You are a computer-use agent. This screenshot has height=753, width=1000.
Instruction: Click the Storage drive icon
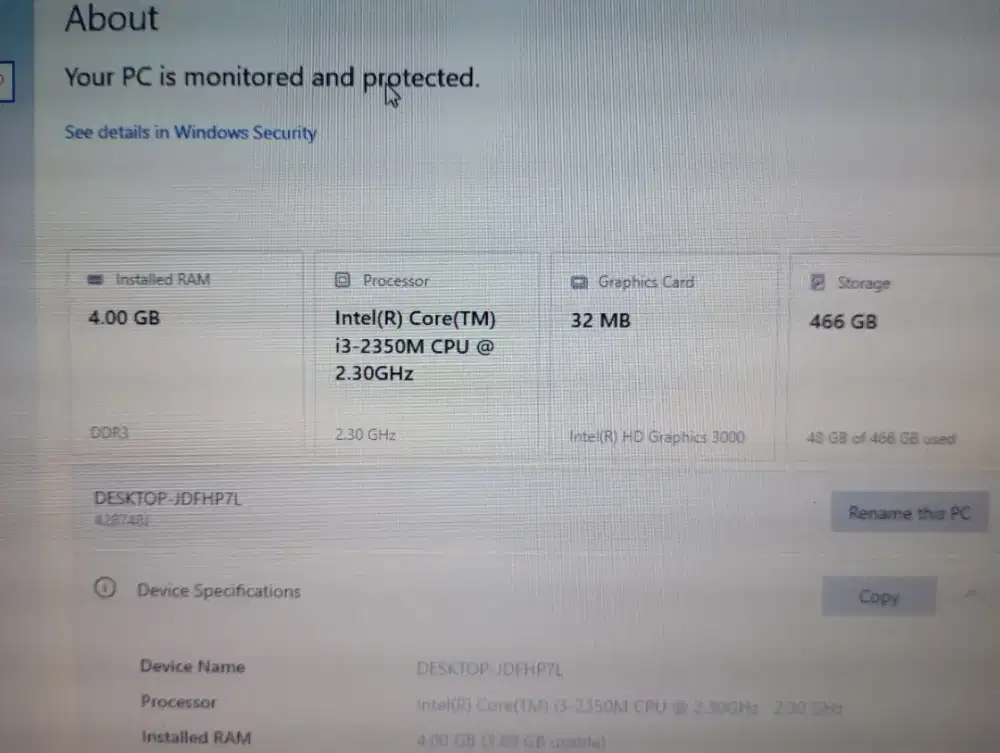tap(820, 284)
